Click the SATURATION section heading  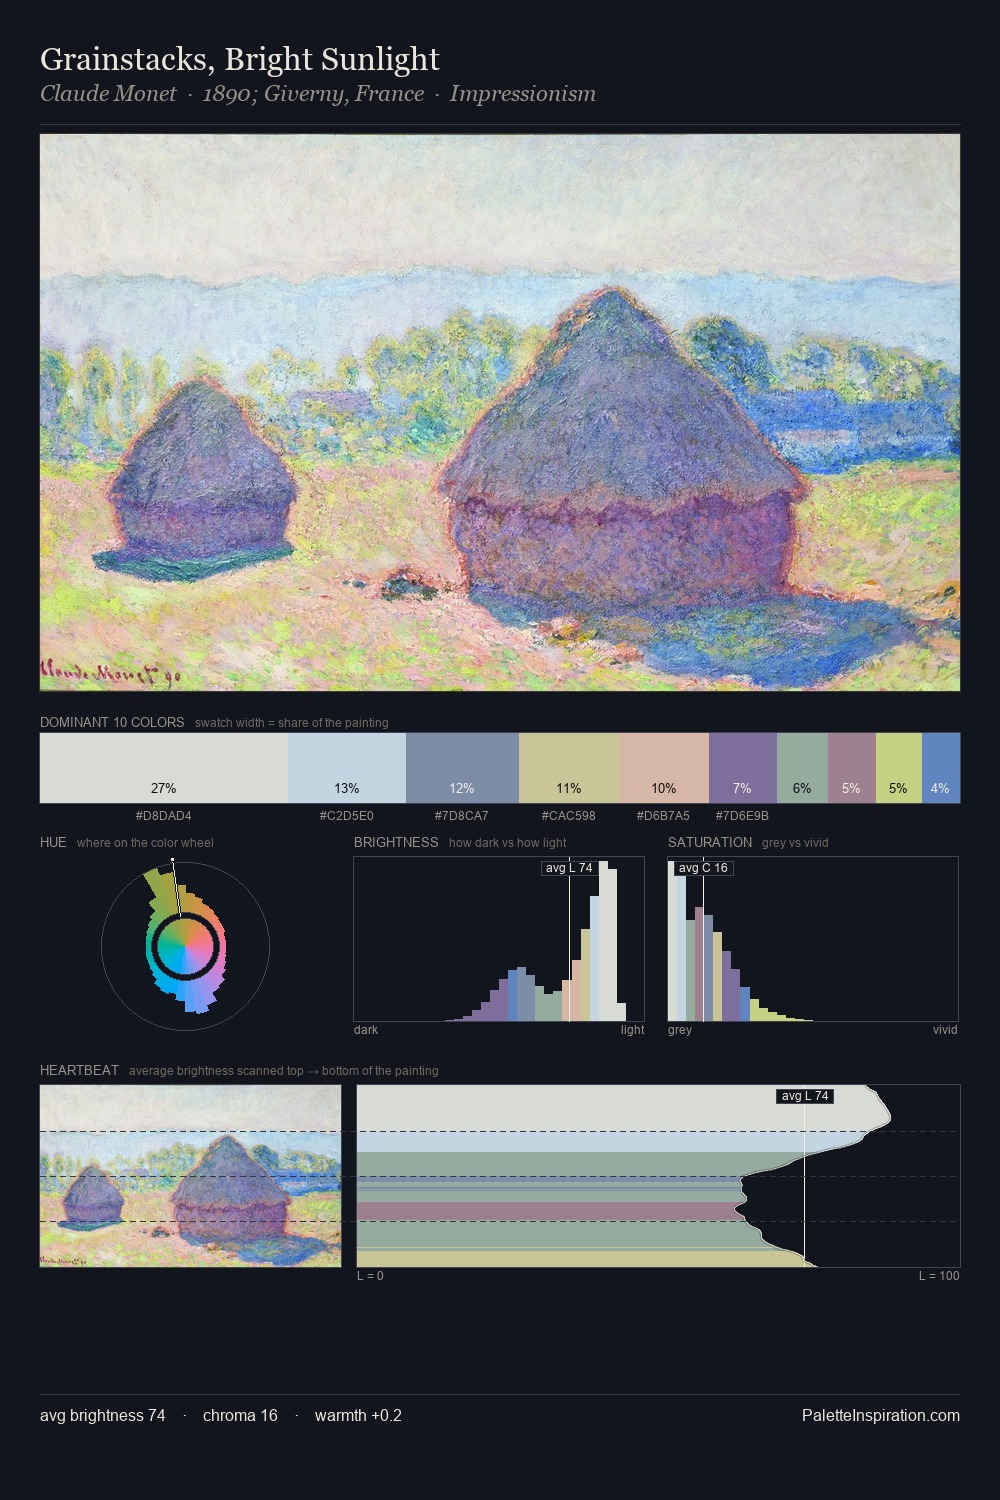(x=710, y=842)
